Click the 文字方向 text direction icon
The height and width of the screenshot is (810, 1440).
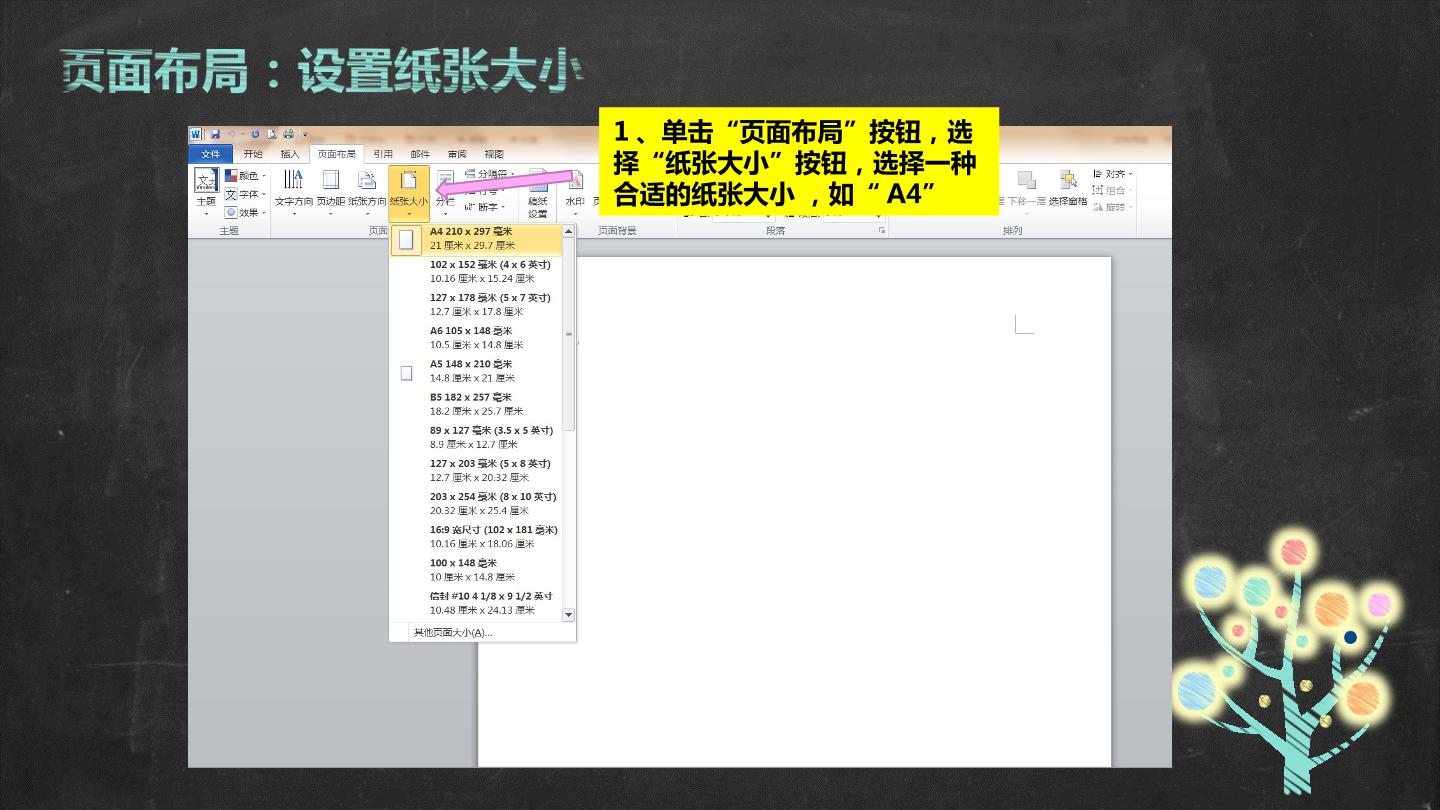point(294,192)
